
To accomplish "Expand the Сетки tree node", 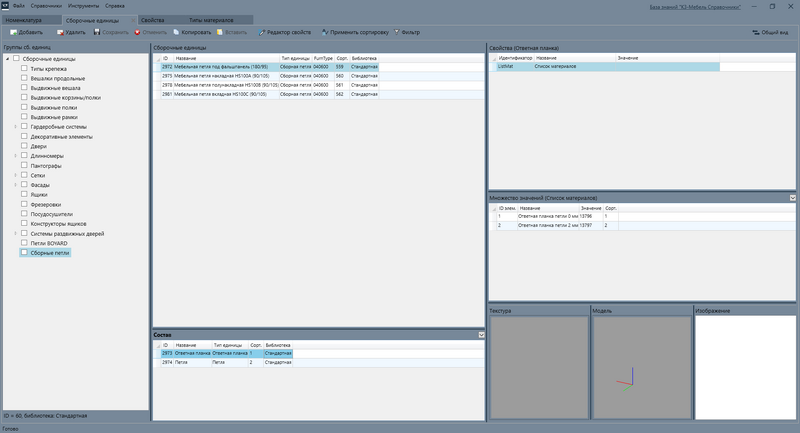I will coord(15,175).
